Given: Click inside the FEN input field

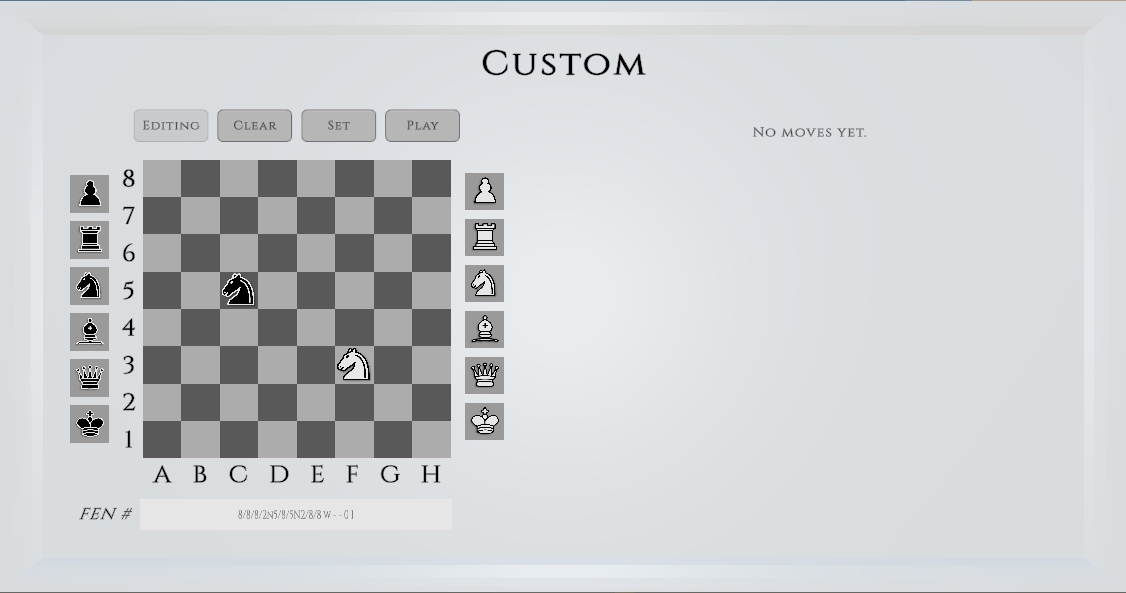Looking at the screenshot, I should (x=296, y=515).
